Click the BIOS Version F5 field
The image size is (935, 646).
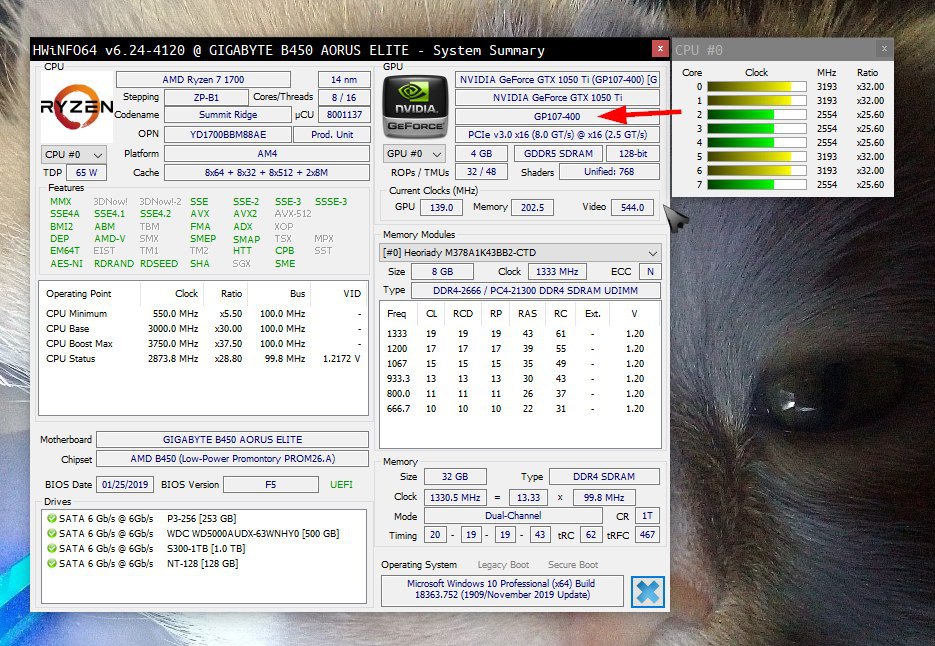[x=271, y=484]
